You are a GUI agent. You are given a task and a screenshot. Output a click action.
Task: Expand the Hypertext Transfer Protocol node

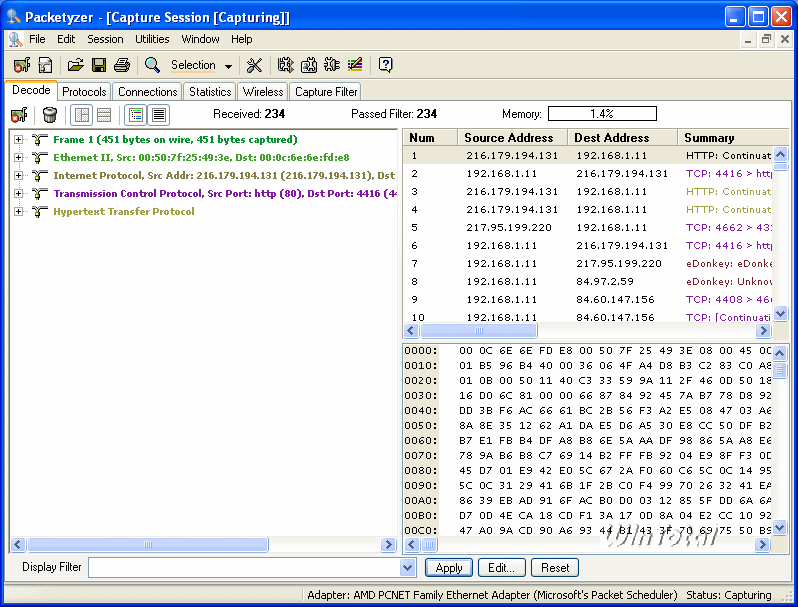pyautogui.click(x=19, y=212)
